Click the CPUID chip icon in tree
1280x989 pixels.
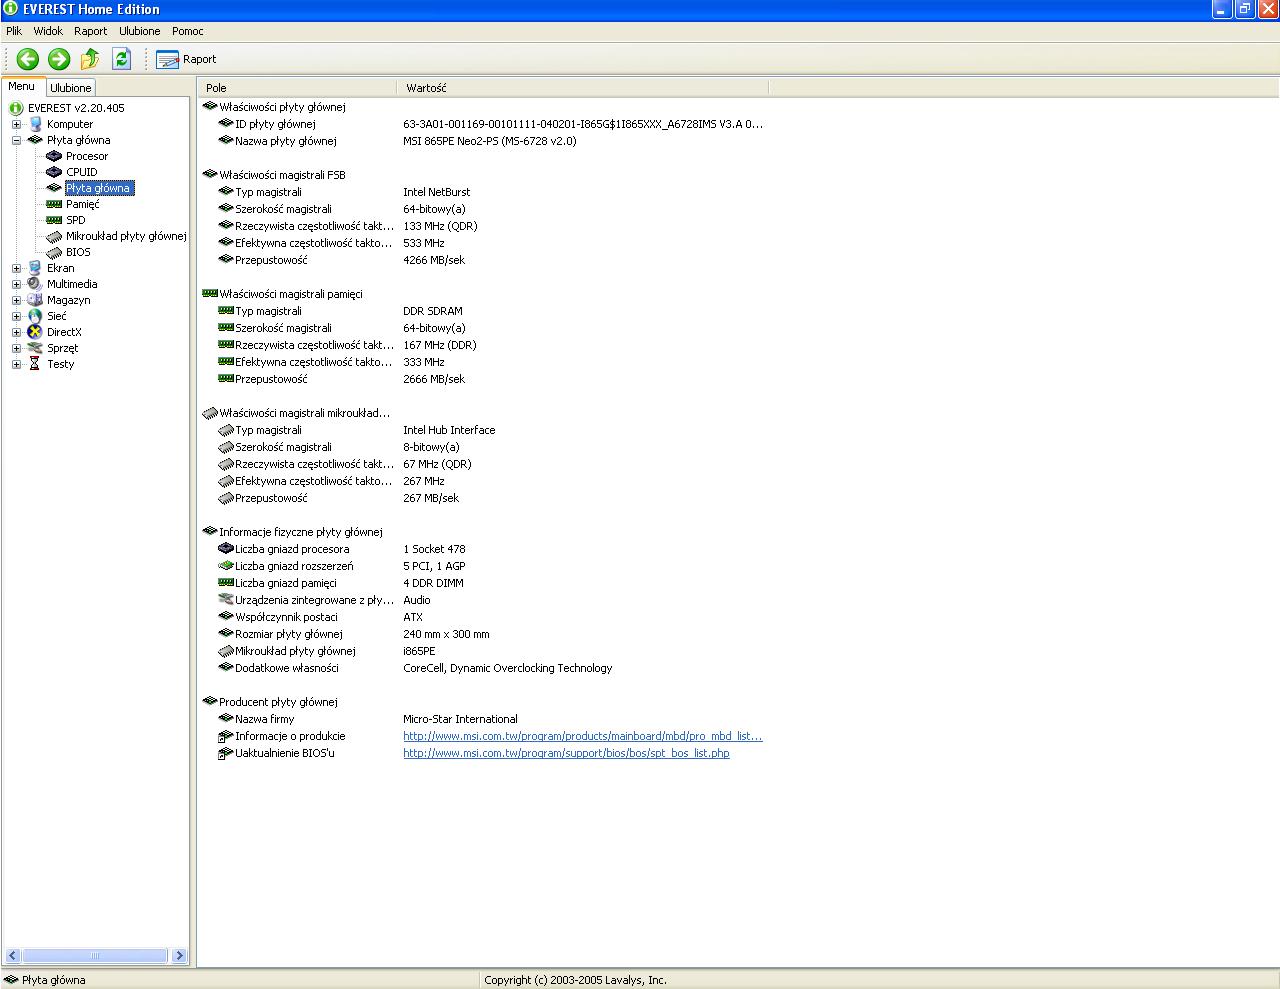[x=54, y=172]
